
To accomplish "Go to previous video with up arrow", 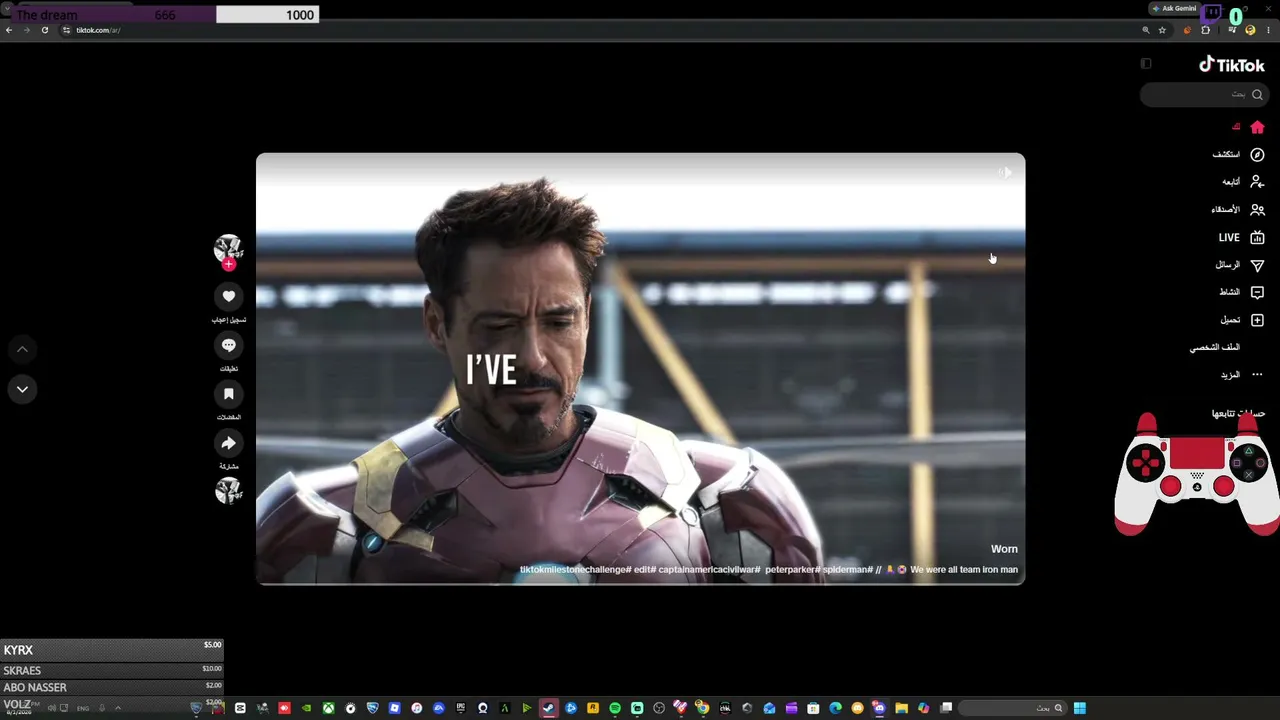I will coord(22,349).
